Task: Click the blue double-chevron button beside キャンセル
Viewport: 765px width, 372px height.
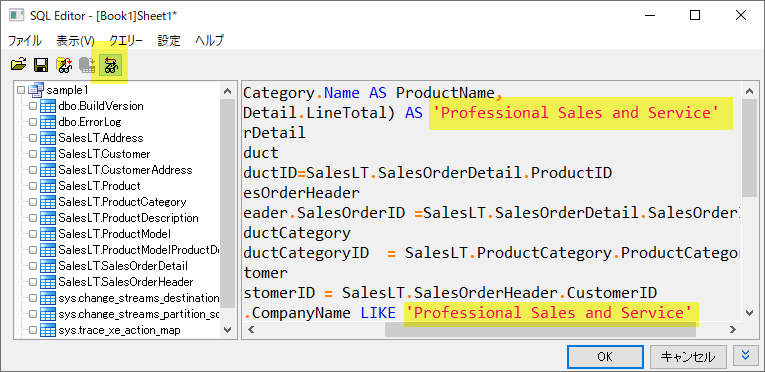Action: pyautogui.click(x=745, y=356)
